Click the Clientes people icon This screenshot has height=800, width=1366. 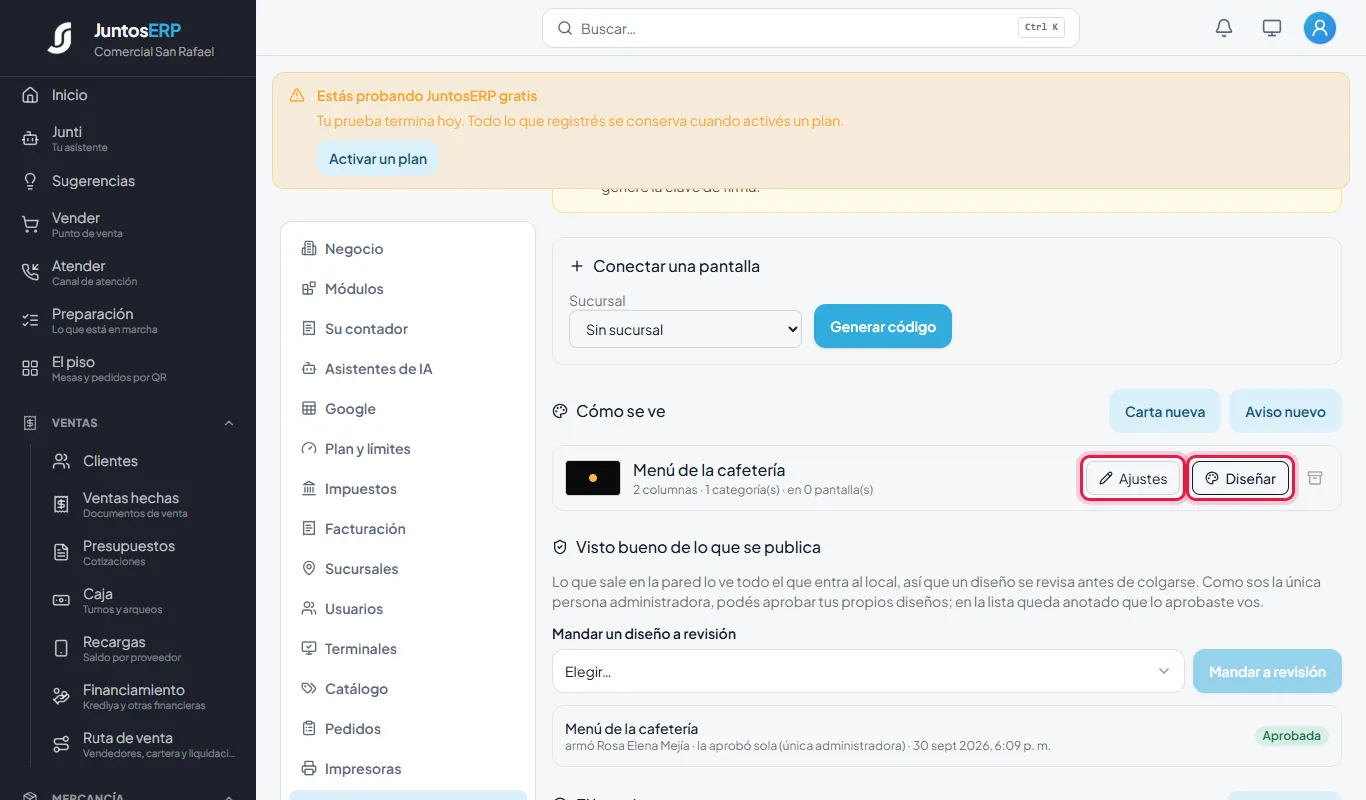coord(61,461)
